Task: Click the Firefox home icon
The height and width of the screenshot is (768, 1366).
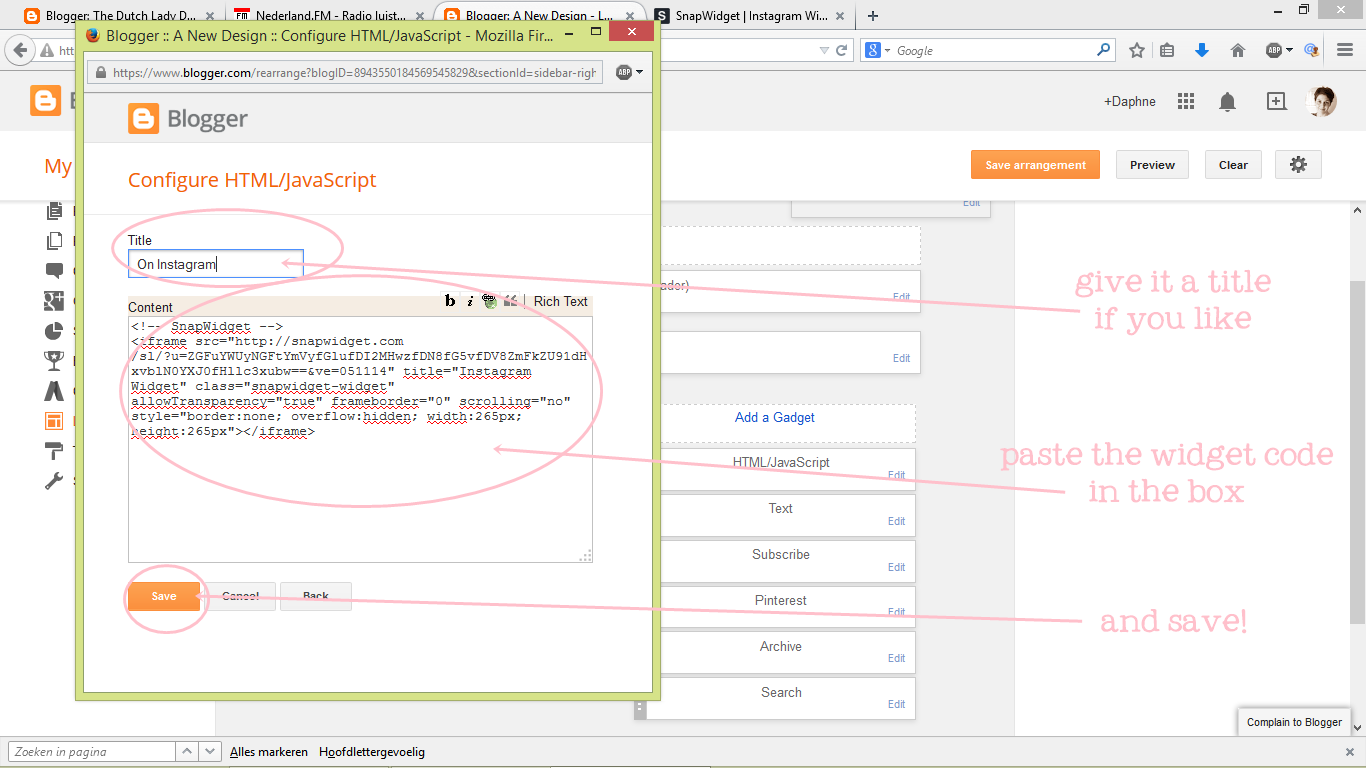Action: (x=1237, y=50)
